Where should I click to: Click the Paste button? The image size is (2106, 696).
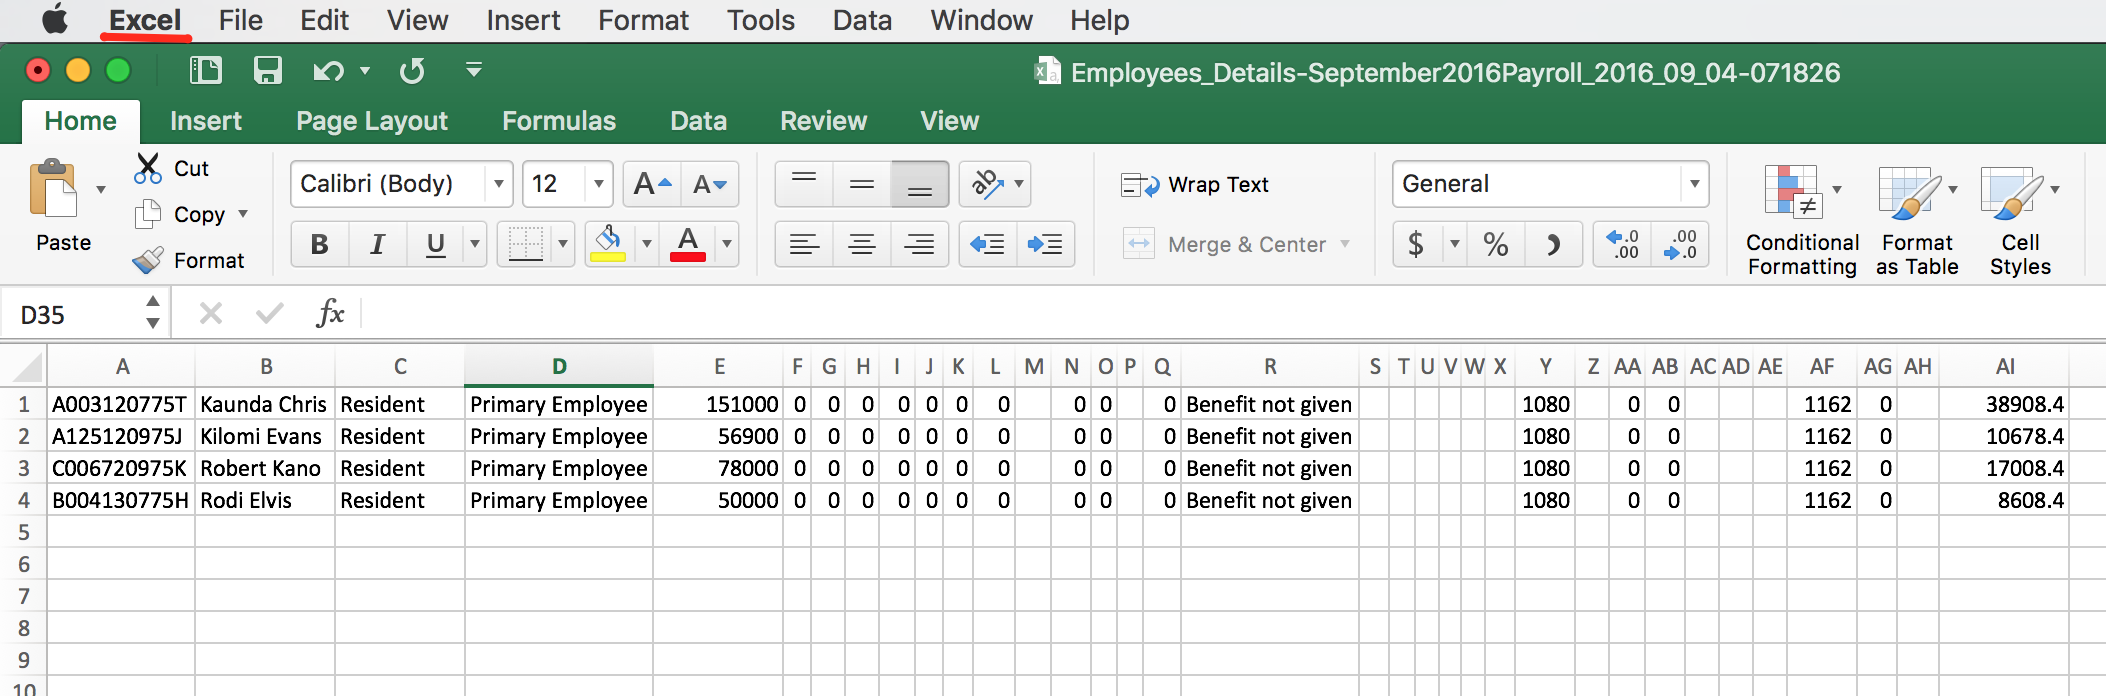click(63, 207)
